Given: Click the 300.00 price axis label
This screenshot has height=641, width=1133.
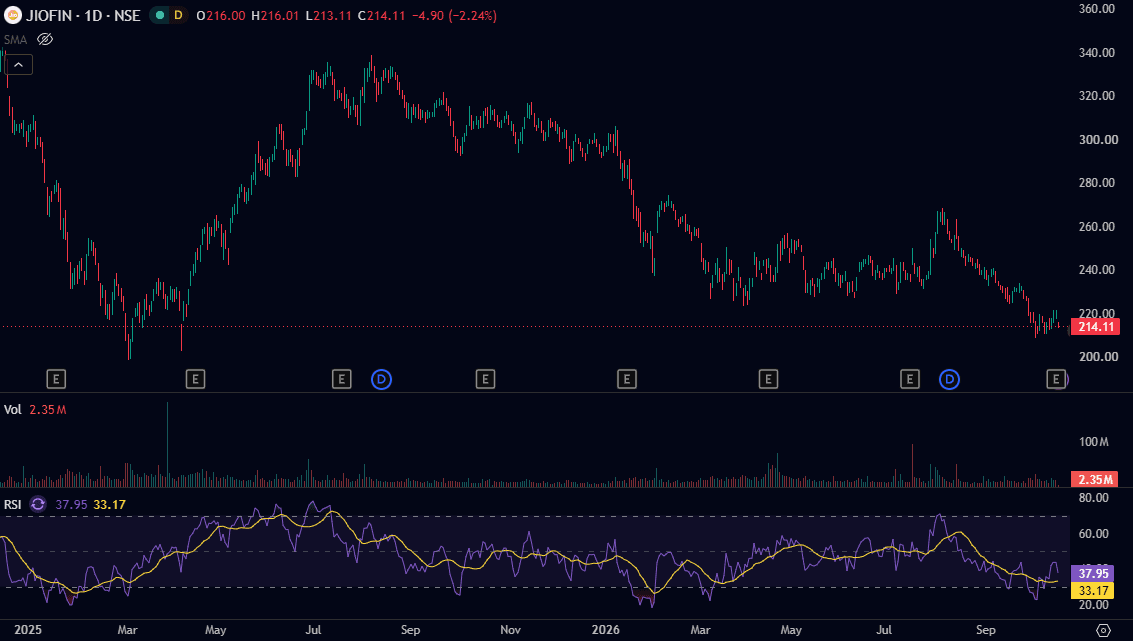Looking at the screenshot, I should [1097, 139].
